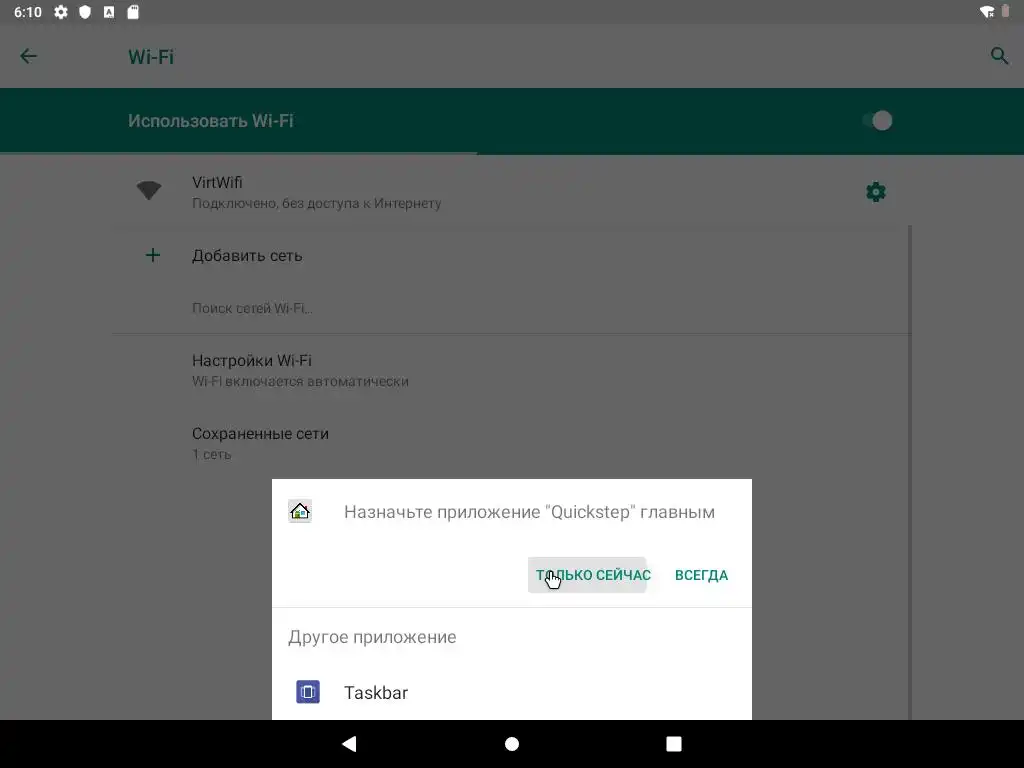Screen dimensions: 1024x768
Task: Open Сохраненные сети
Action: (x=512, y=443)
